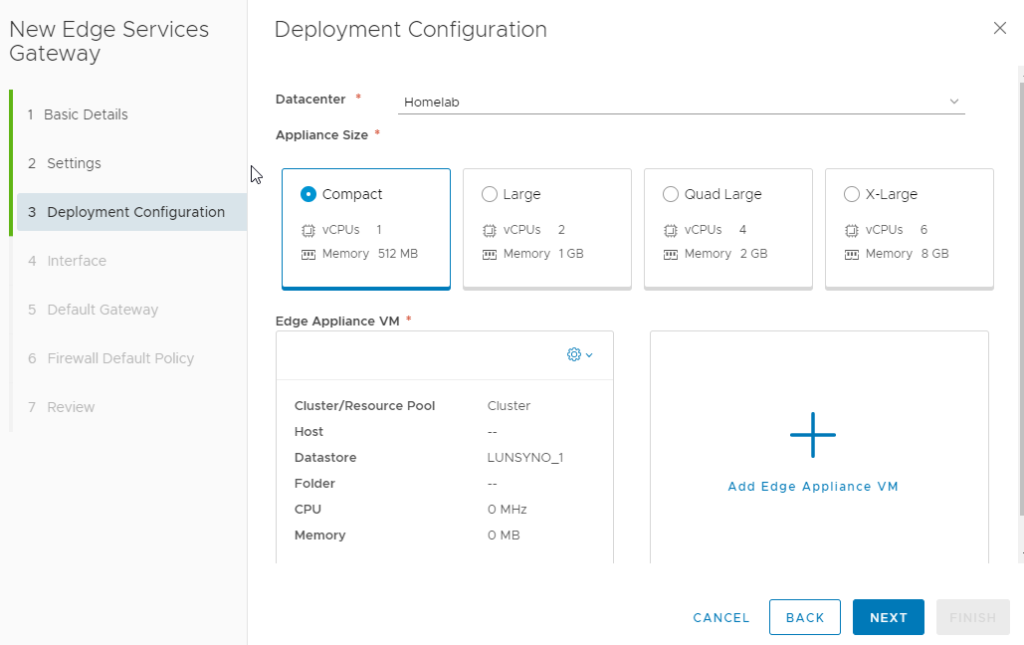Click the BACK button

click(x=805, y=617)
